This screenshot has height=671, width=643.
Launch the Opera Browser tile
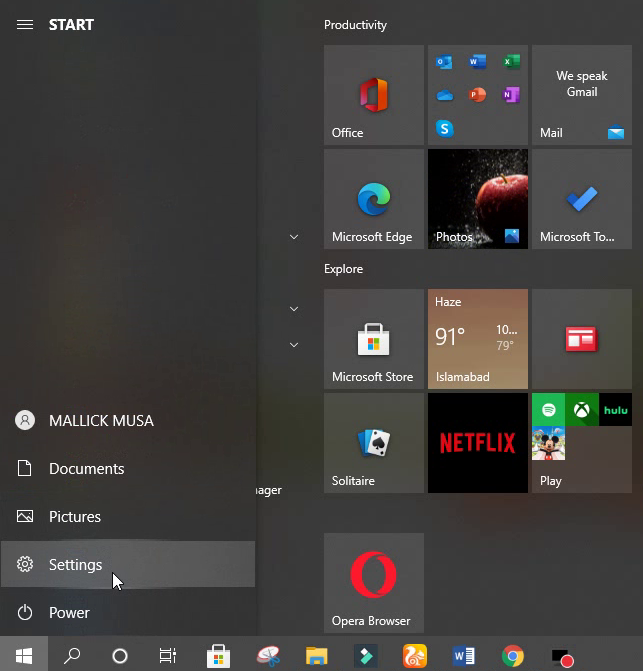point(373,583)
